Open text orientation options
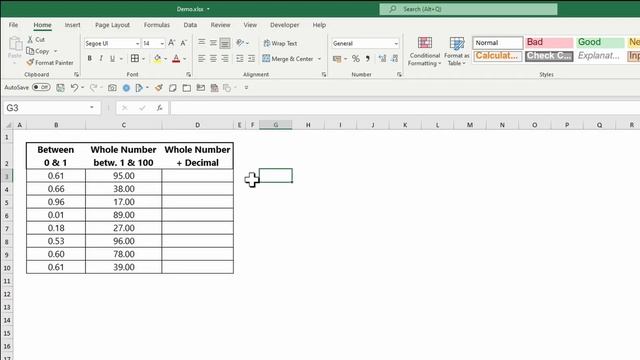 (x=242, y=42)
